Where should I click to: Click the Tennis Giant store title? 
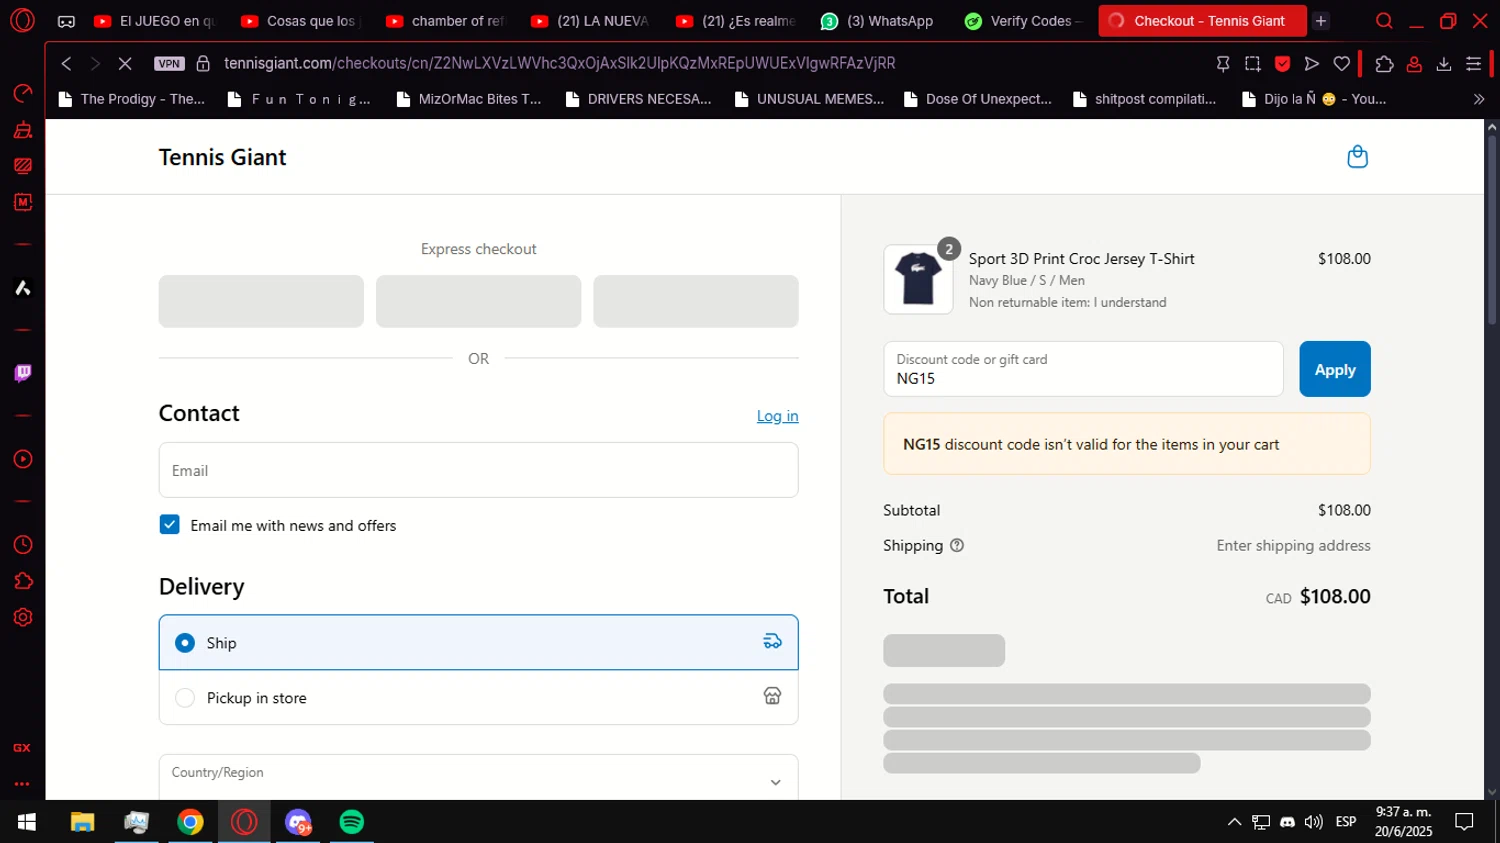(x=223, y=157)
